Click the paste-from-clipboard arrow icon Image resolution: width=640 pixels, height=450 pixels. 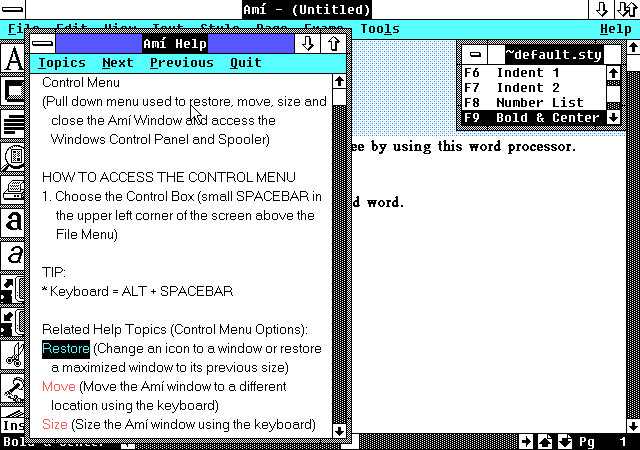(13, 322)
